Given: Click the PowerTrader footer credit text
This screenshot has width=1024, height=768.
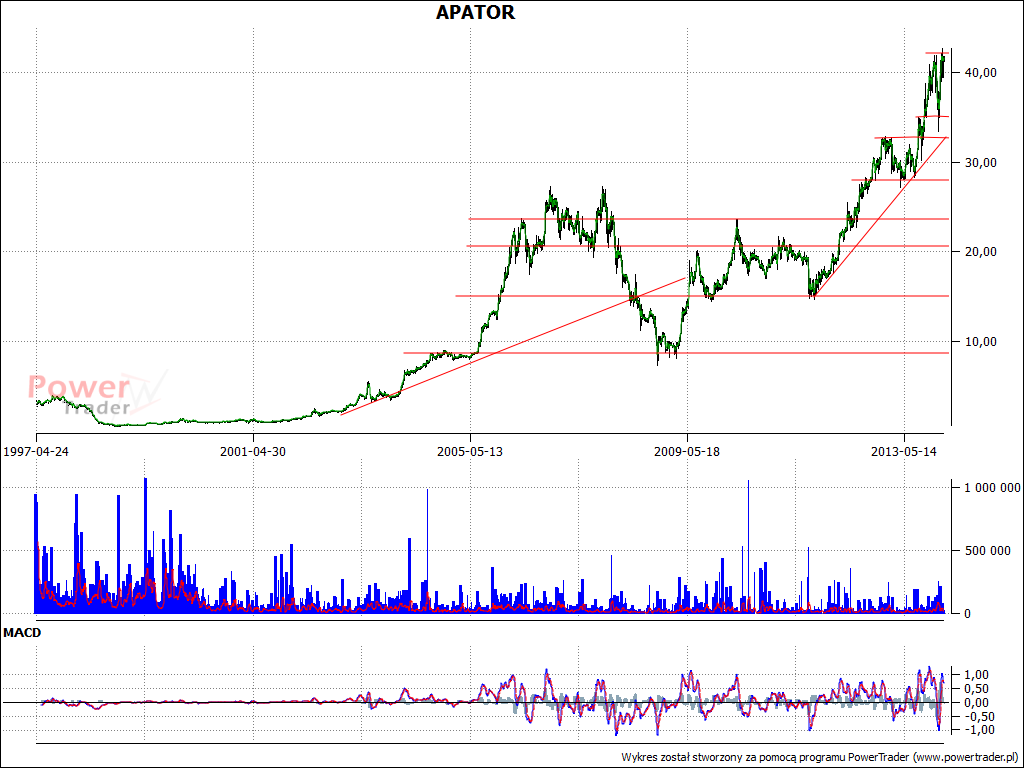Looking at the screenshot, I should click(x=820, y=758).
